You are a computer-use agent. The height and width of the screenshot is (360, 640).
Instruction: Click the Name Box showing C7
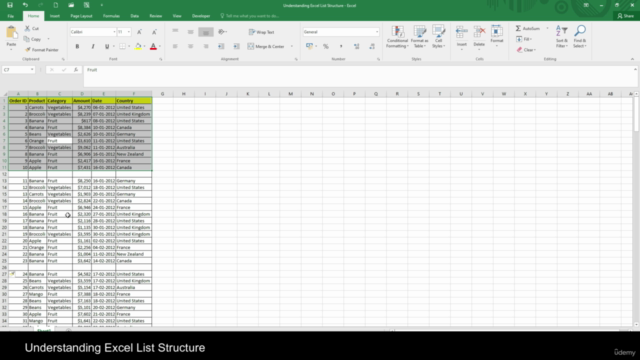[18, 70]
